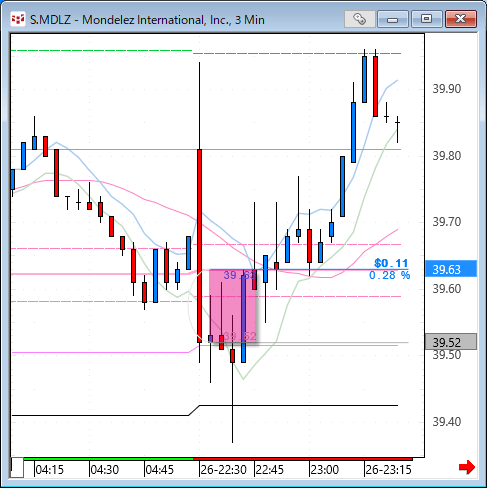The width and height of the screenshot is (487, 488).
Task: Click the 0.28 % percentage text
Action: (389, 275)
